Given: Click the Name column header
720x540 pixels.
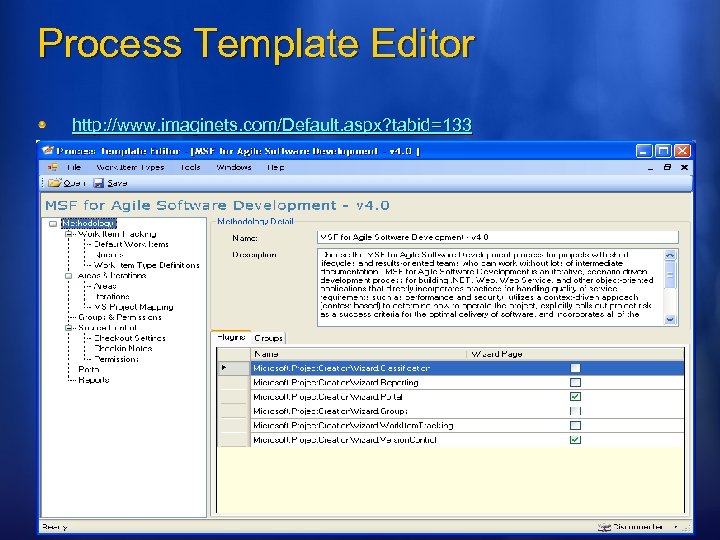Looking at the screenshot, I should point(358,354).
